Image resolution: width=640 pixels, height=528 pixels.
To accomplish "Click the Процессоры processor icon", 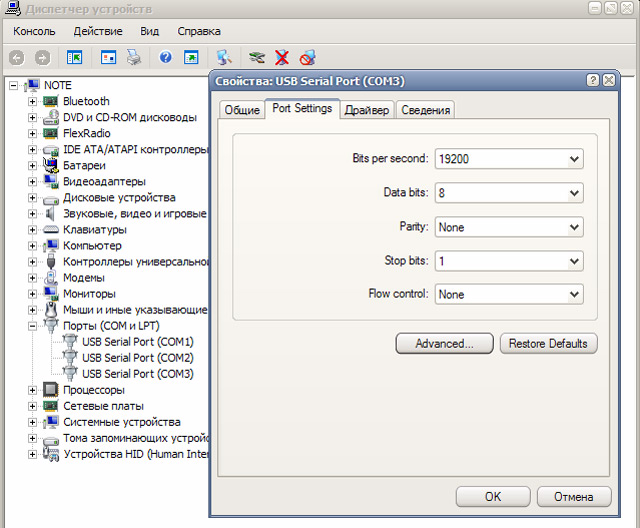I will point(51,390).
